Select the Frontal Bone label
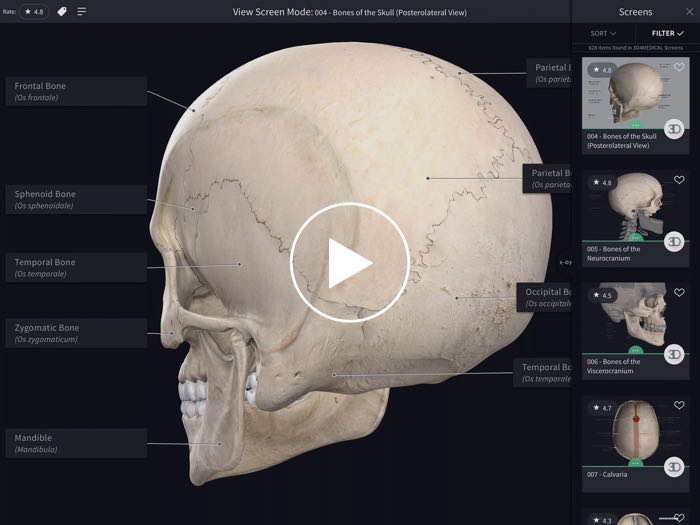Image resolution: width=700 pixels, height=525 pixels. [76, 92]
